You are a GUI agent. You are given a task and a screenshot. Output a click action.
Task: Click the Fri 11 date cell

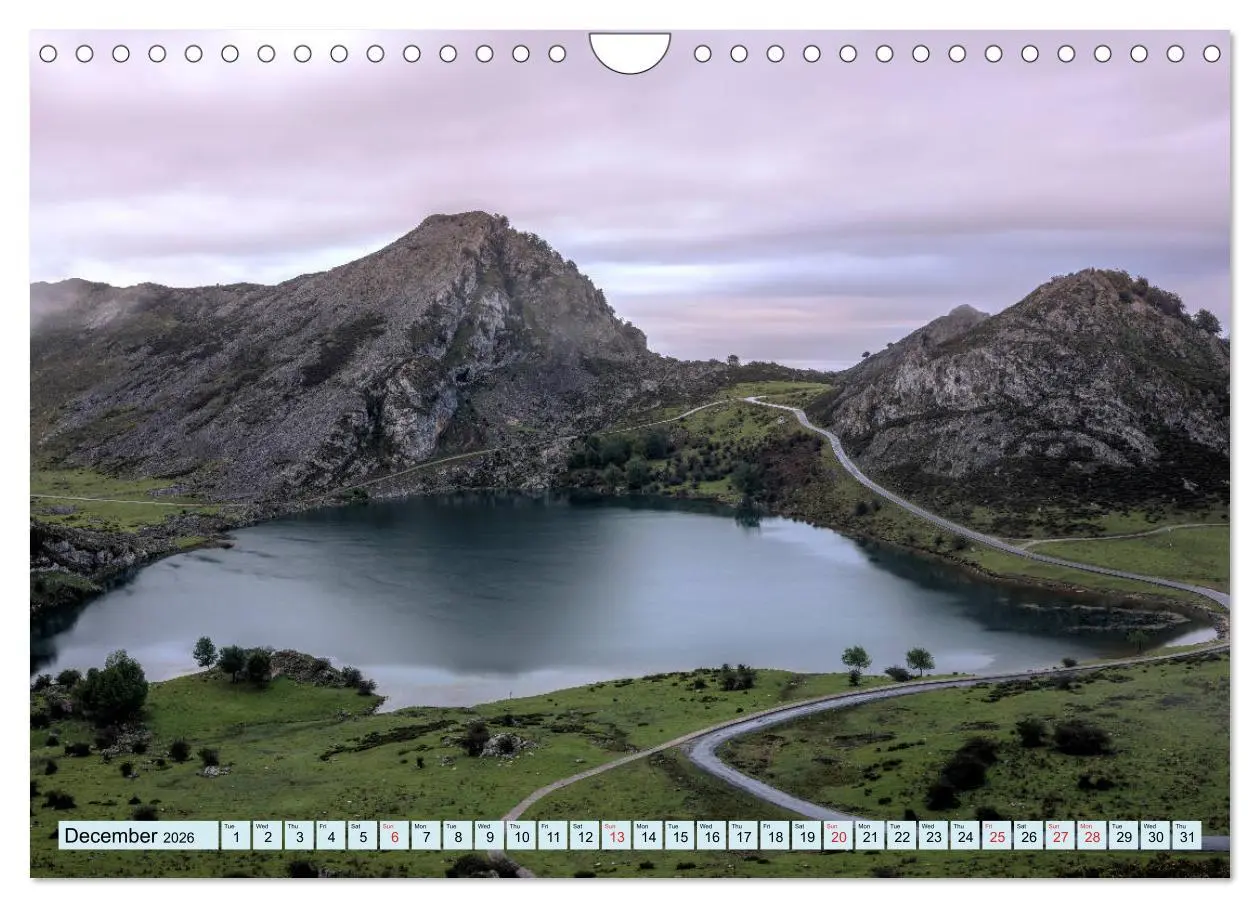(553, 836)
